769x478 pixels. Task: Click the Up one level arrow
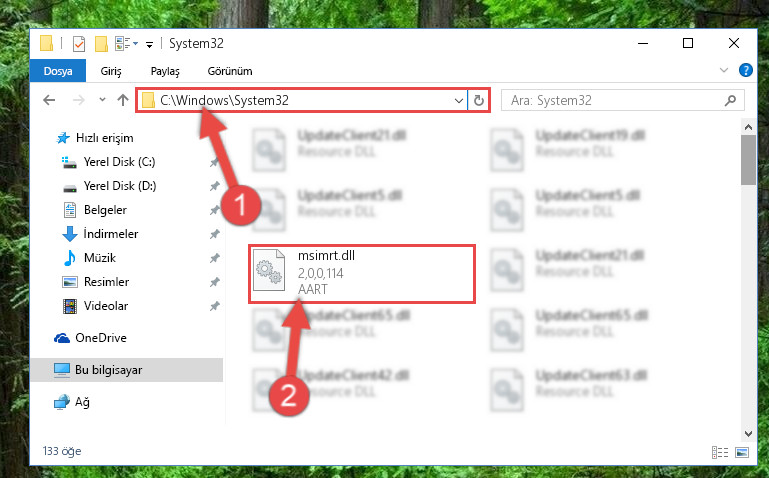click(123, 100)
